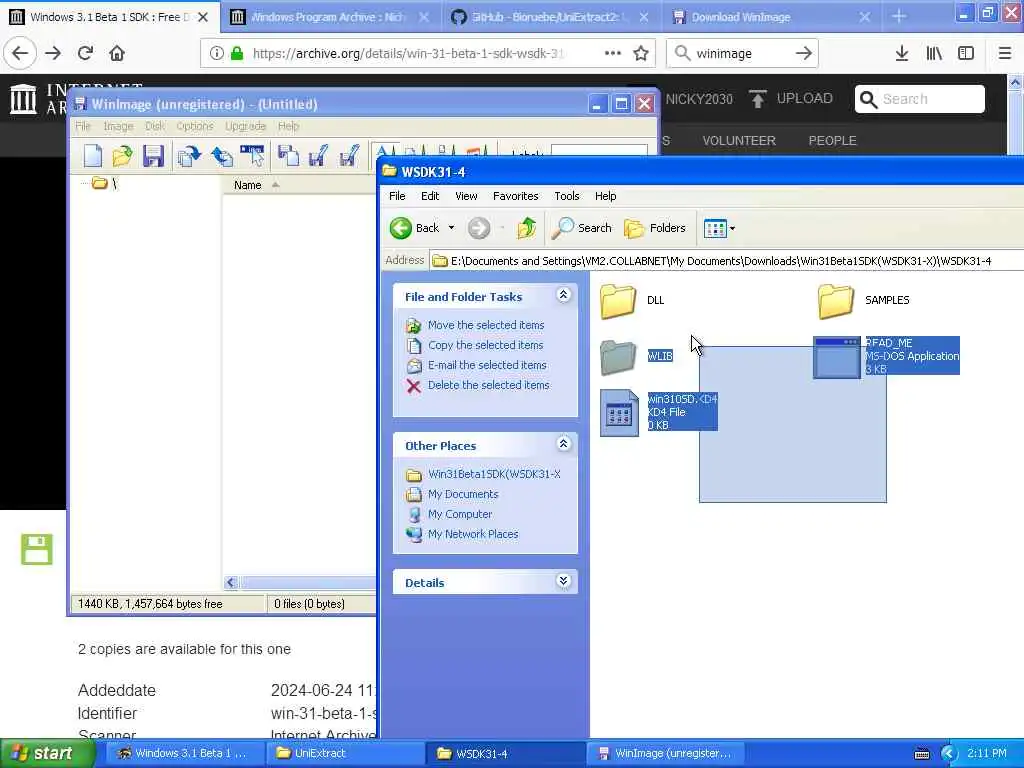The height and width of the screenshot is (768, 1024).
Task: Open View menu in WSDK31-4 window
Action: coord(466,196)
